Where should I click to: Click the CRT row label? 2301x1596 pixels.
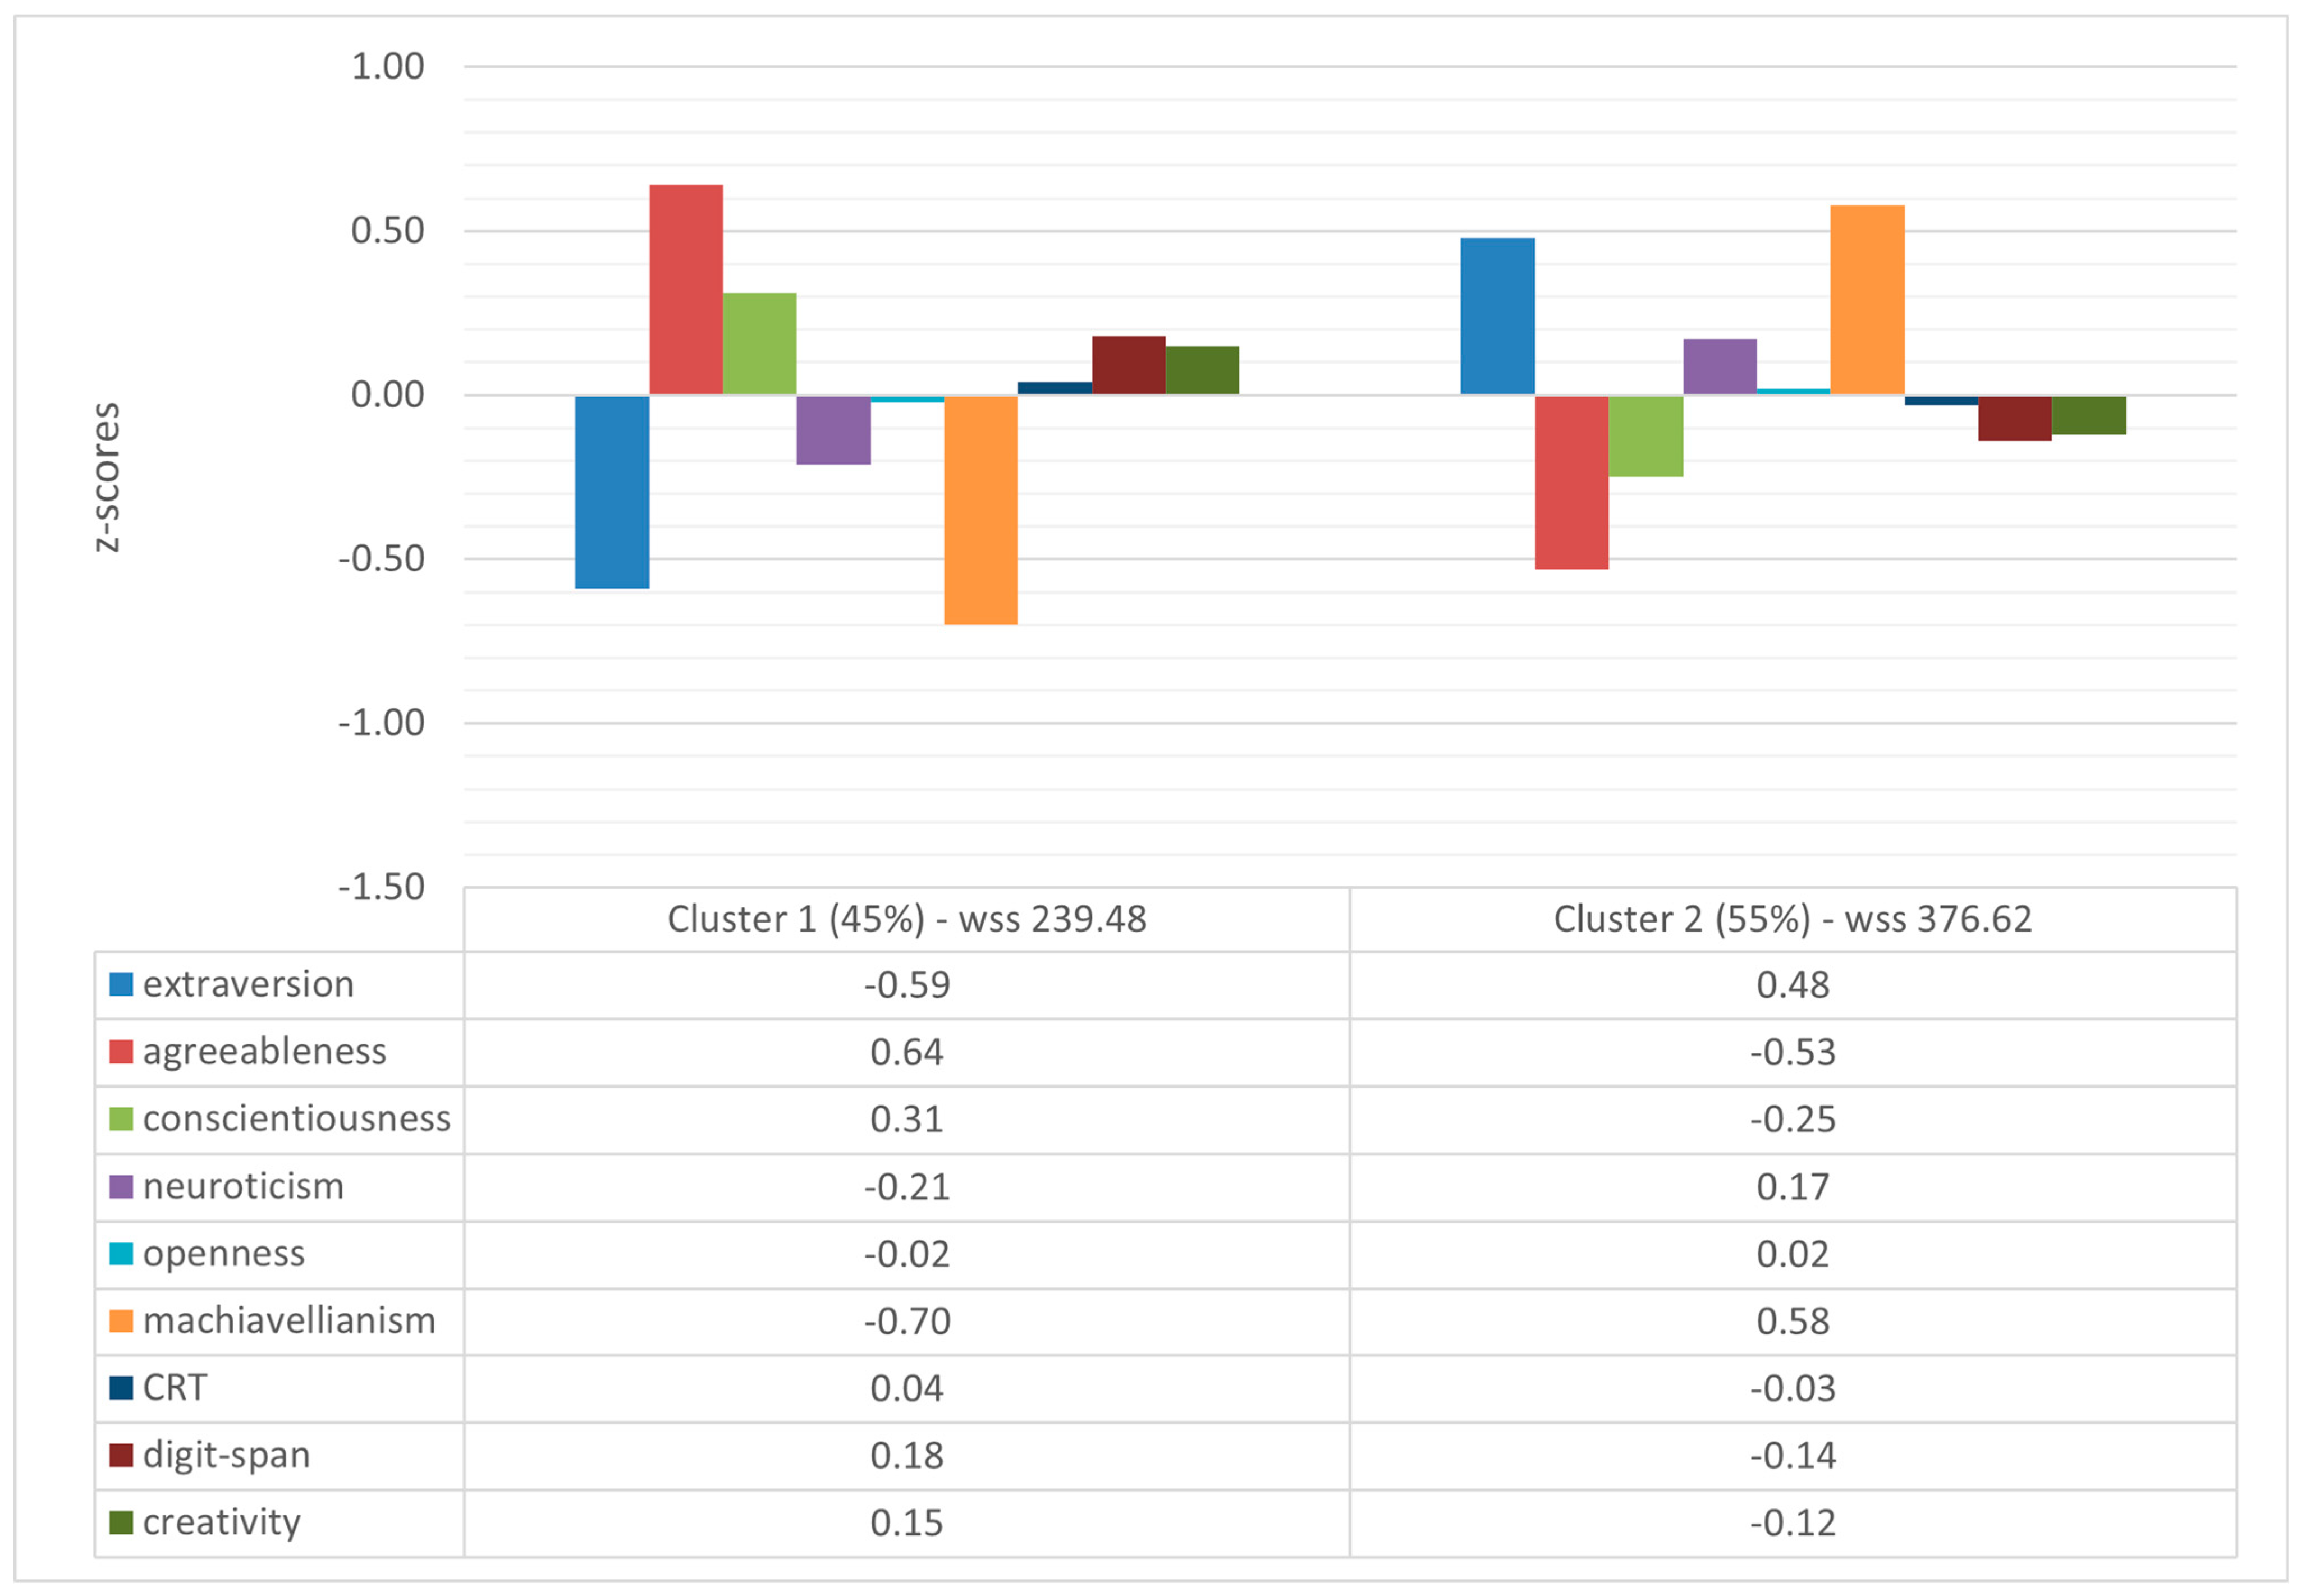pos(175,1387)
